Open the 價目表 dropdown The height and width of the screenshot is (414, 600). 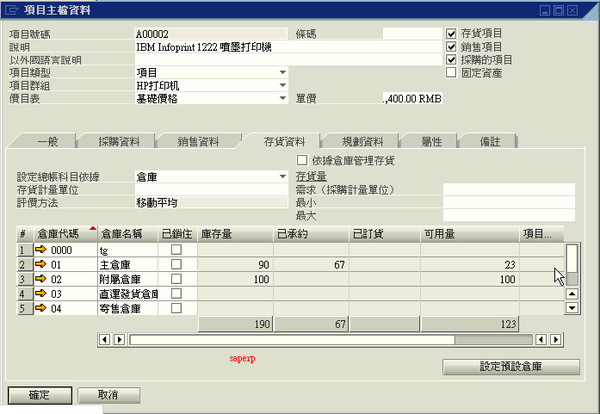click(282, 98)
